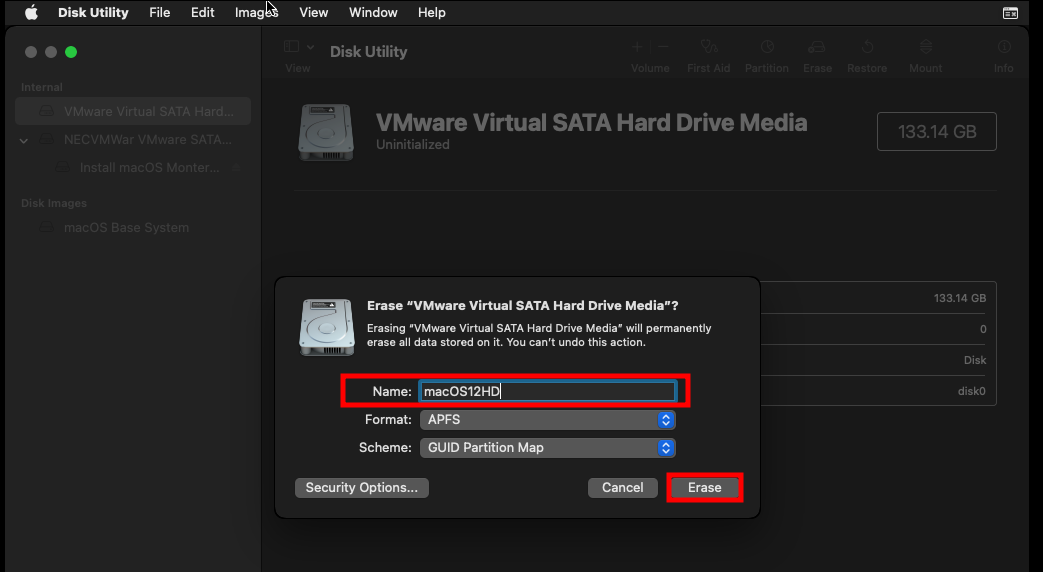This screenshot has height=572, width=1043.
Task: Select VMware Virtual SATA Hard drive in sidebar
Action: click(x=133, y=111)
